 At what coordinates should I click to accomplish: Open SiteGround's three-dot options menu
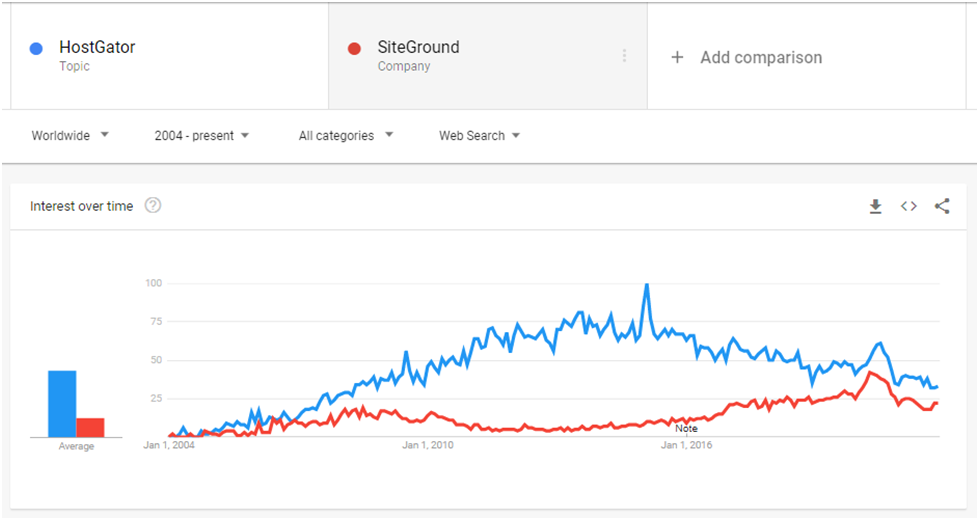click(x=624, y=56)
